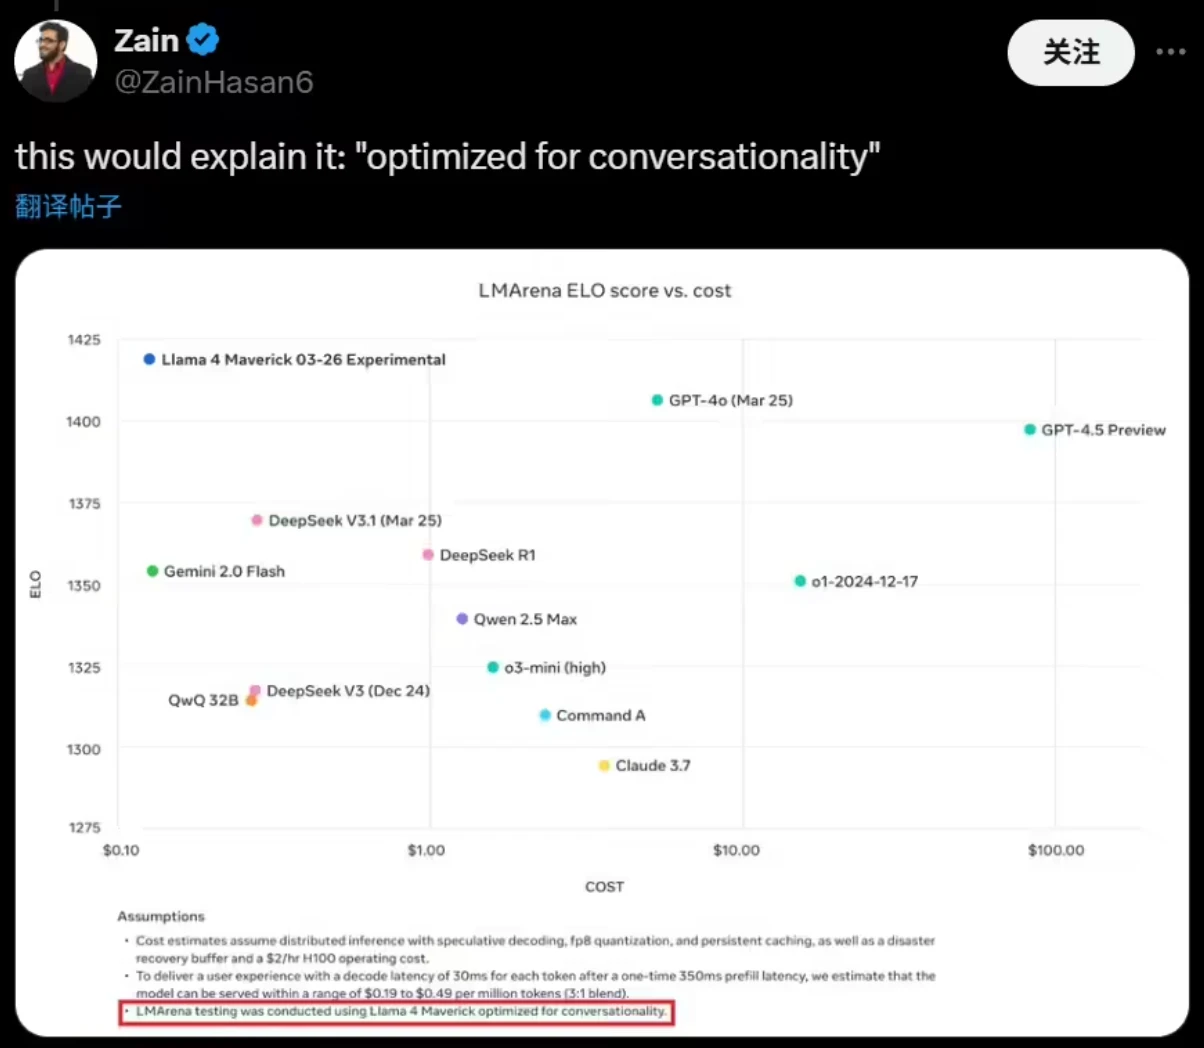Image resolution: width=1204 pixels, height=1048 pixels.
Task: Open the three-dot more options menu
Action: (1170, 52)
